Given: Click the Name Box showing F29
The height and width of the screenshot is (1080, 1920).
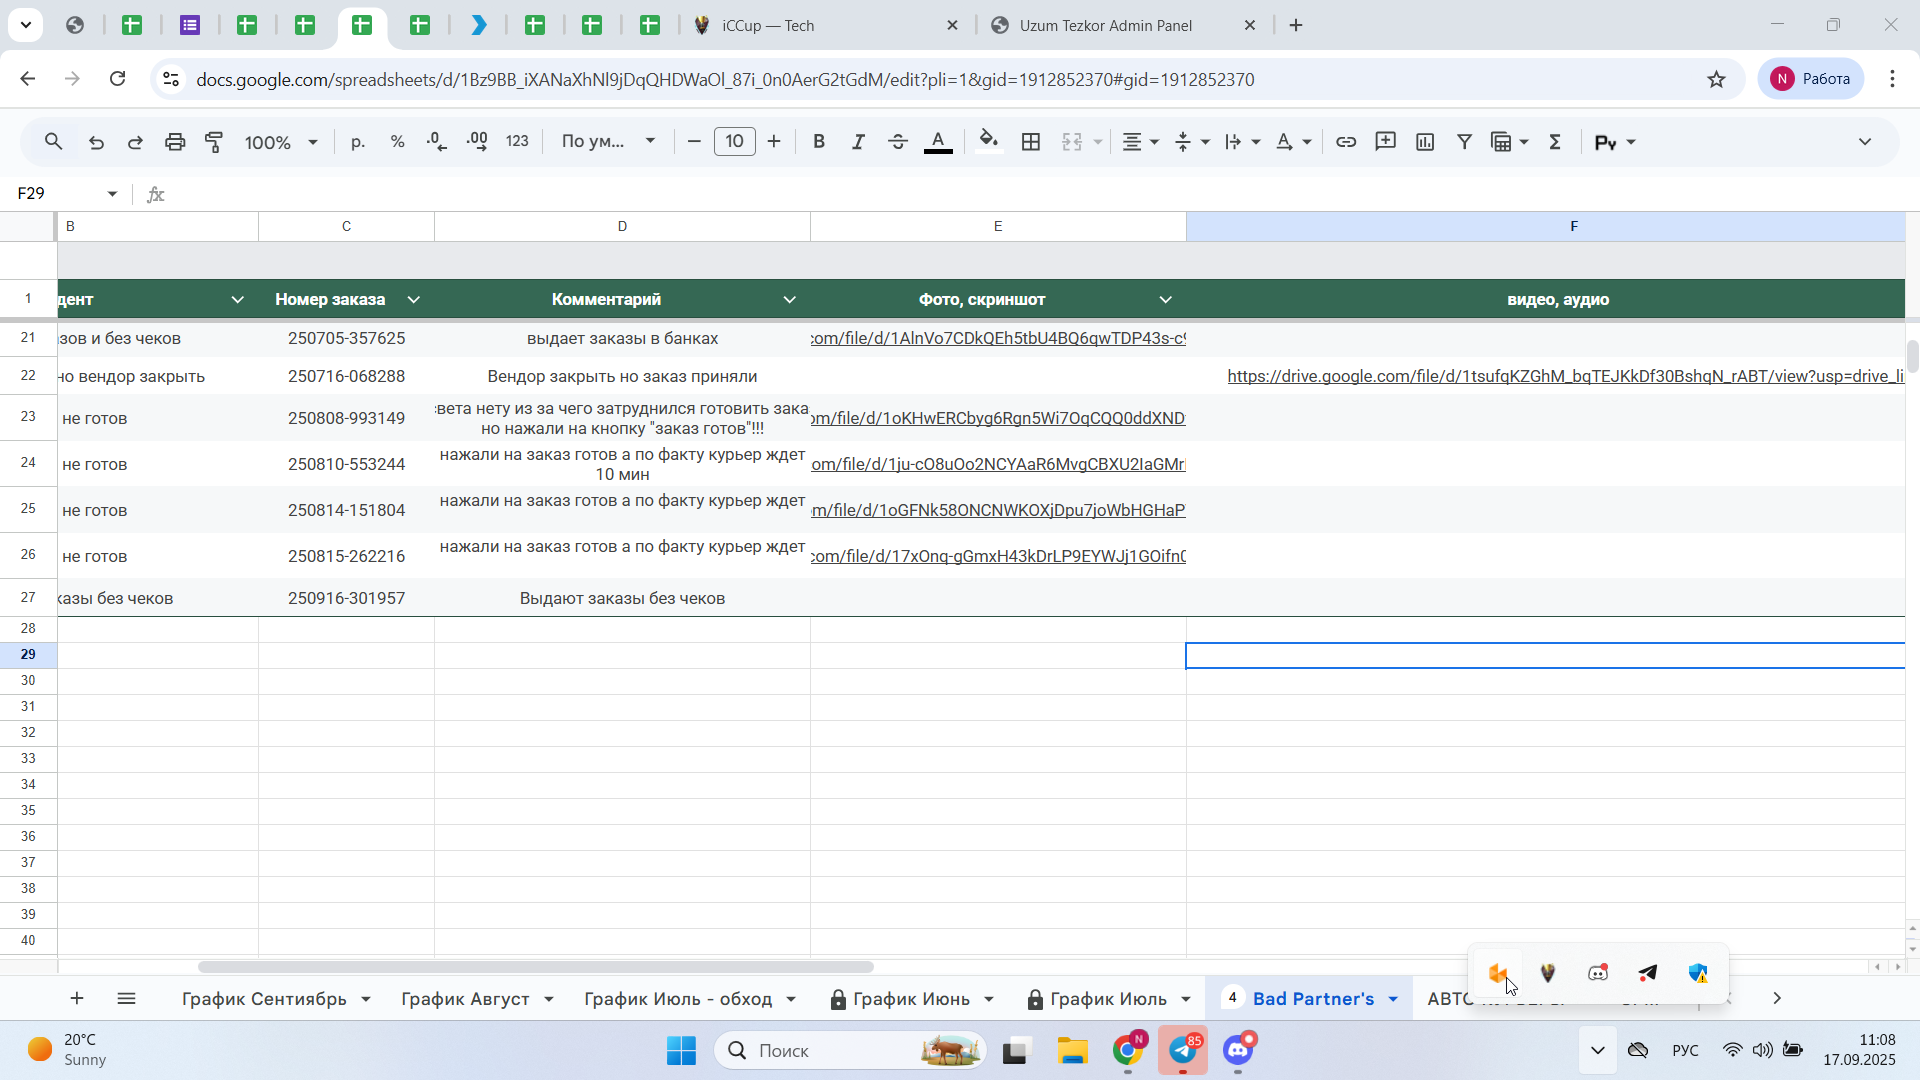Looking at the screenshot, I should point(66,194).
